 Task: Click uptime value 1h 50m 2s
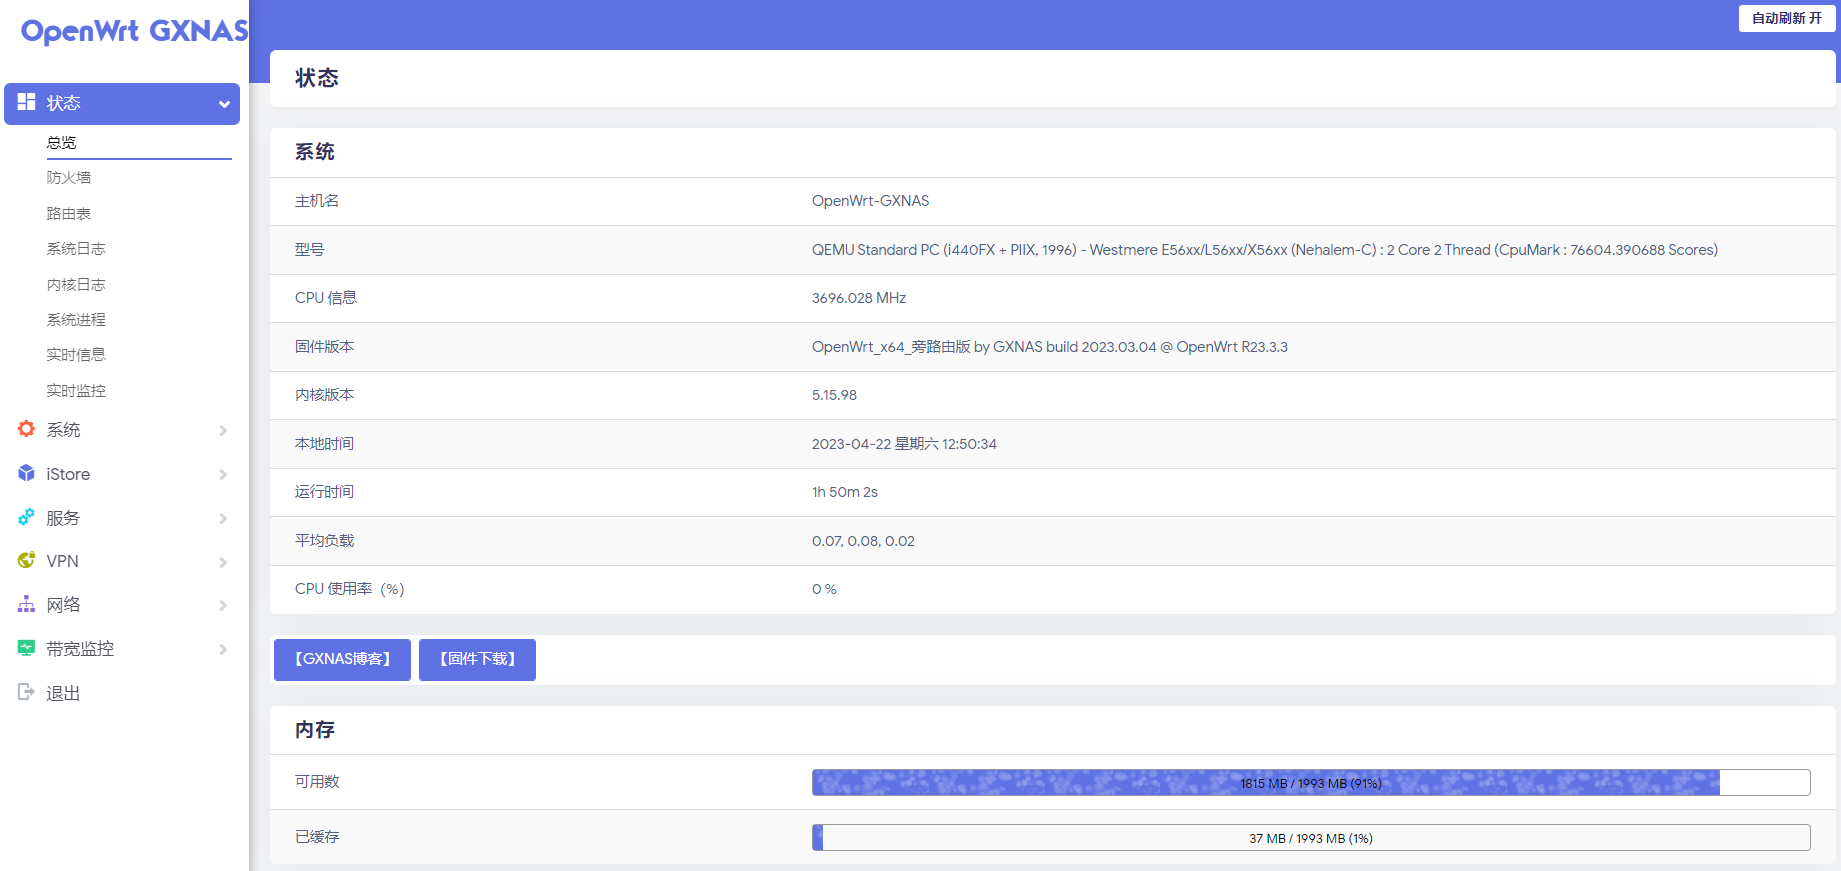(x=845, y=492)
